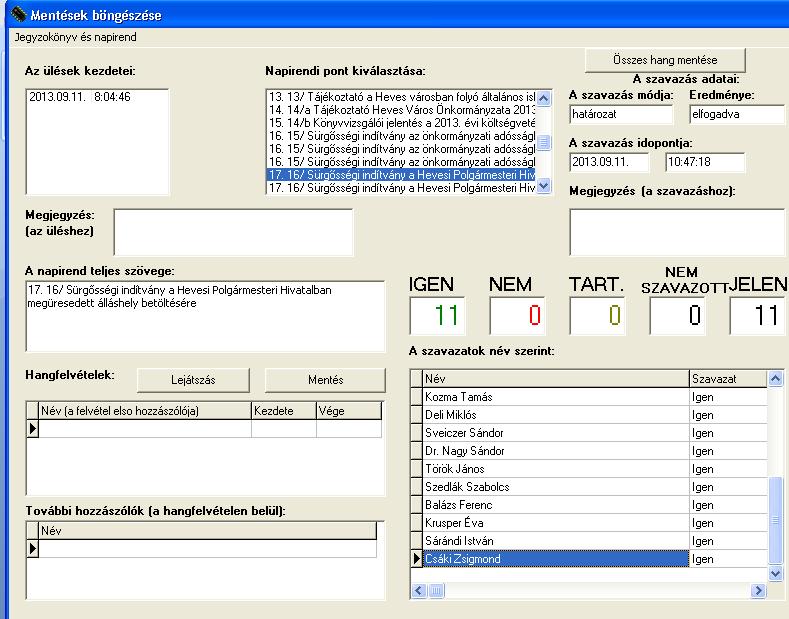
Task: Click the NEM SZAVAZOTT count box
Action: pos(677,316)
